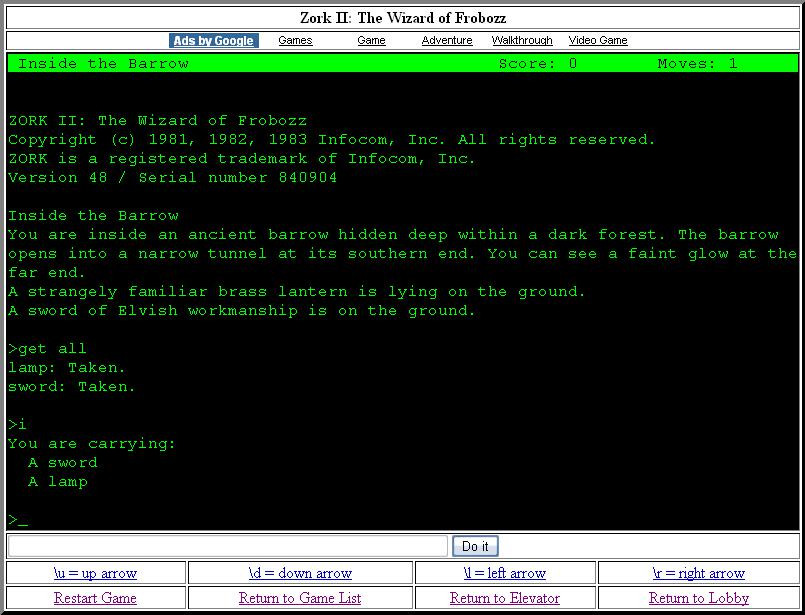Click the '>get all' command line
The width and height of the screenshot is (805, 615).
coord(47,349)
